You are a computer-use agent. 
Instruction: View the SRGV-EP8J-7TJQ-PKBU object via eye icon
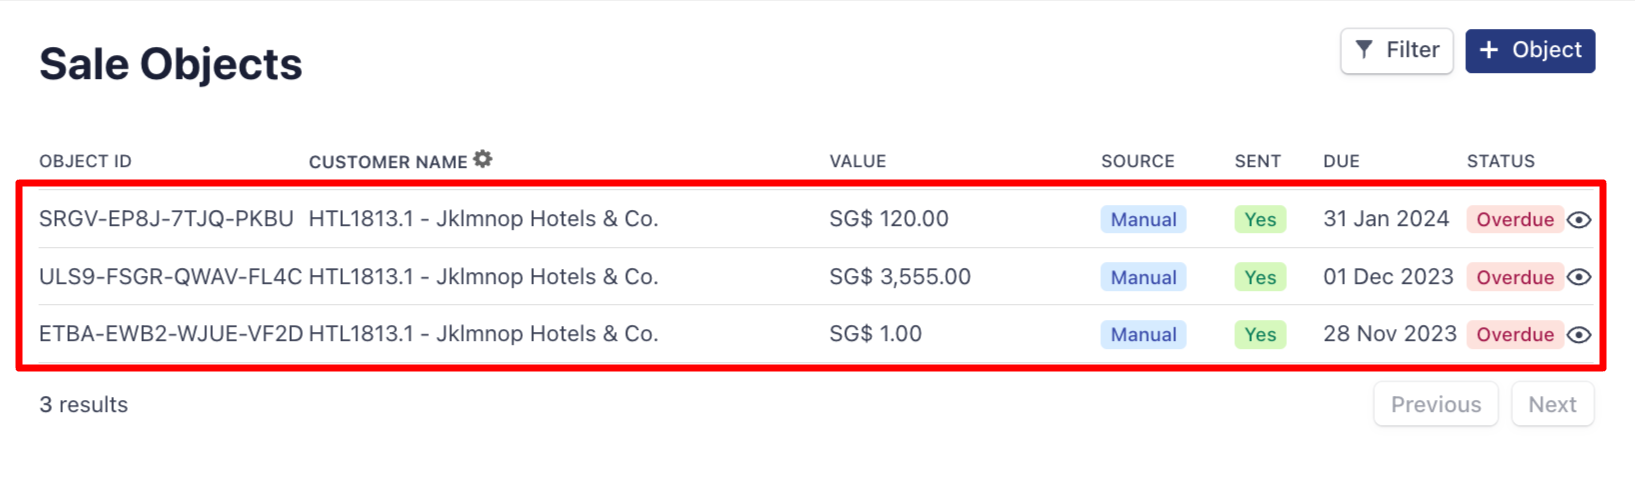[x=1579, y=220]
